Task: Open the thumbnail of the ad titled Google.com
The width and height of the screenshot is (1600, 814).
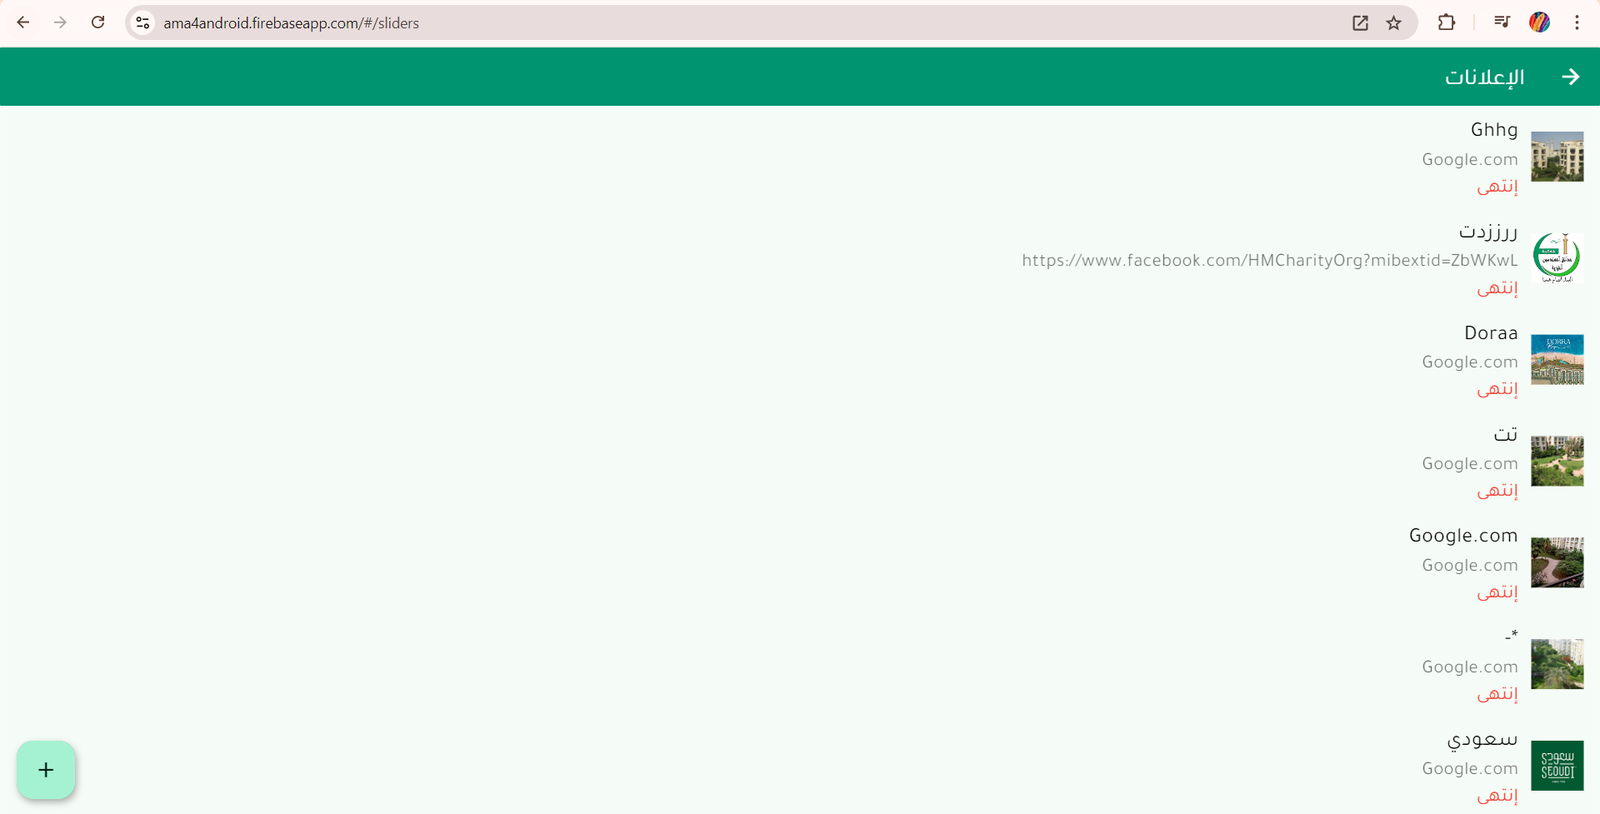Action: pyautogui.click(x=1557, y=562)
